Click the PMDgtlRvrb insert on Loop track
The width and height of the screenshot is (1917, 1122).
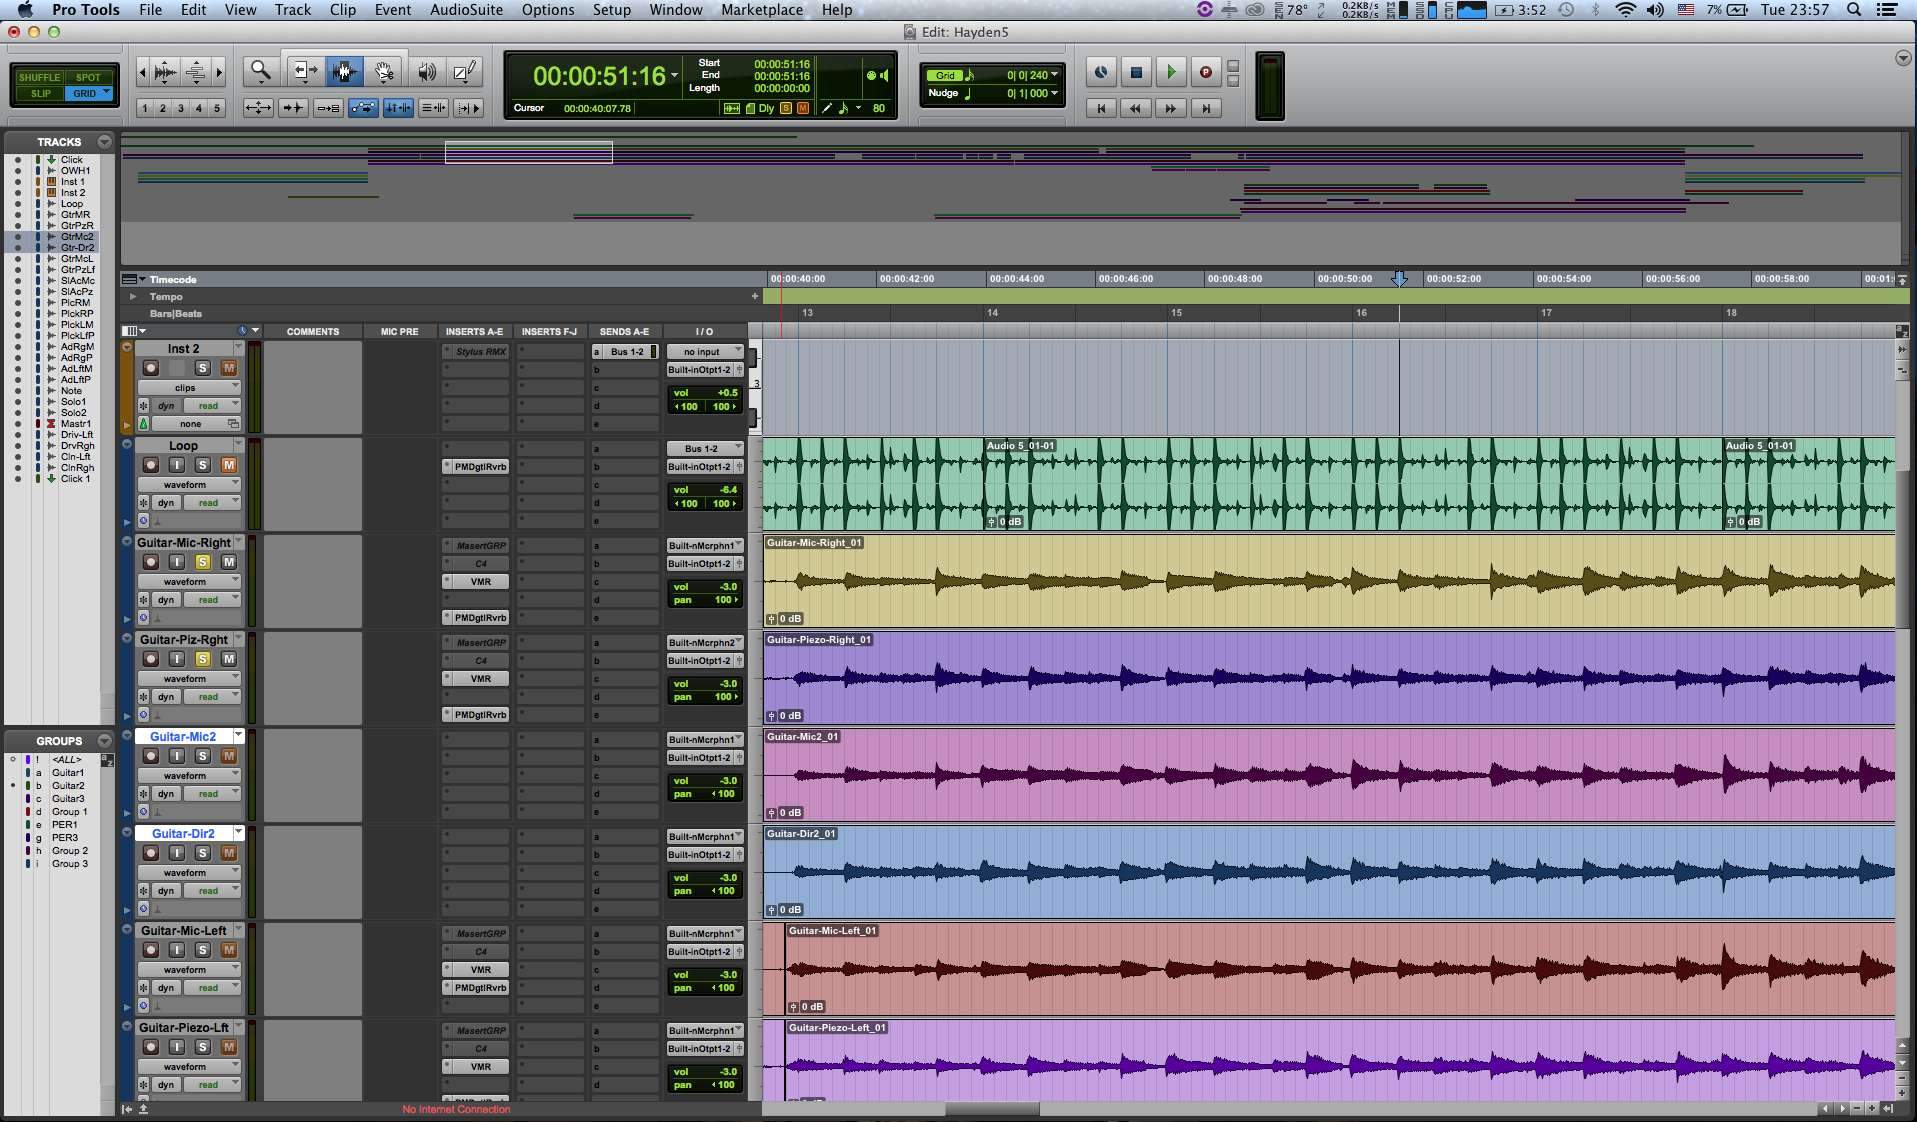(x=480, y=467)
